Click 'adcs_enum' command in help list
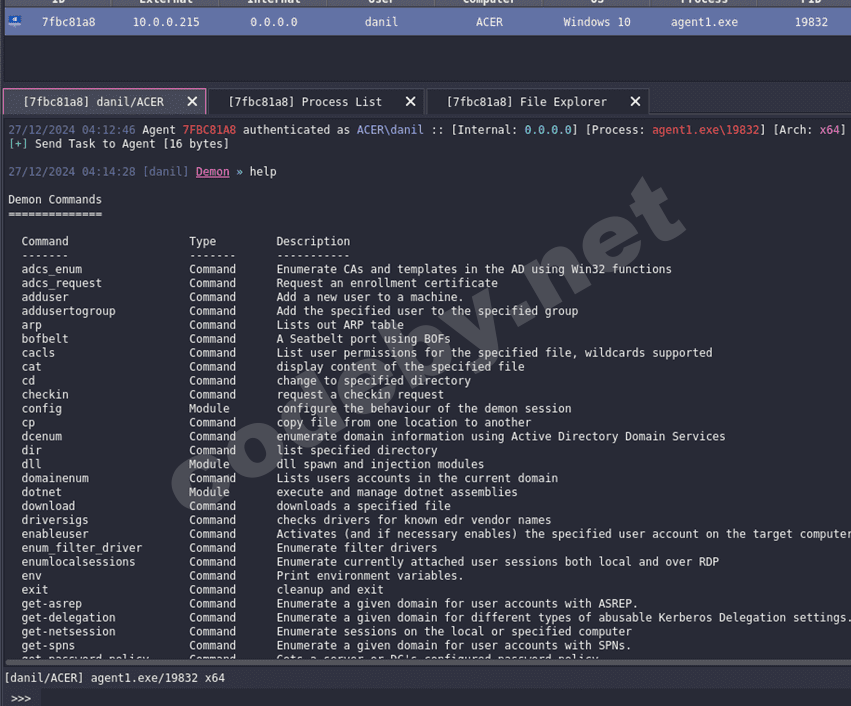The width and height of the screenshot is (851, 706). (x=52, y=269)
